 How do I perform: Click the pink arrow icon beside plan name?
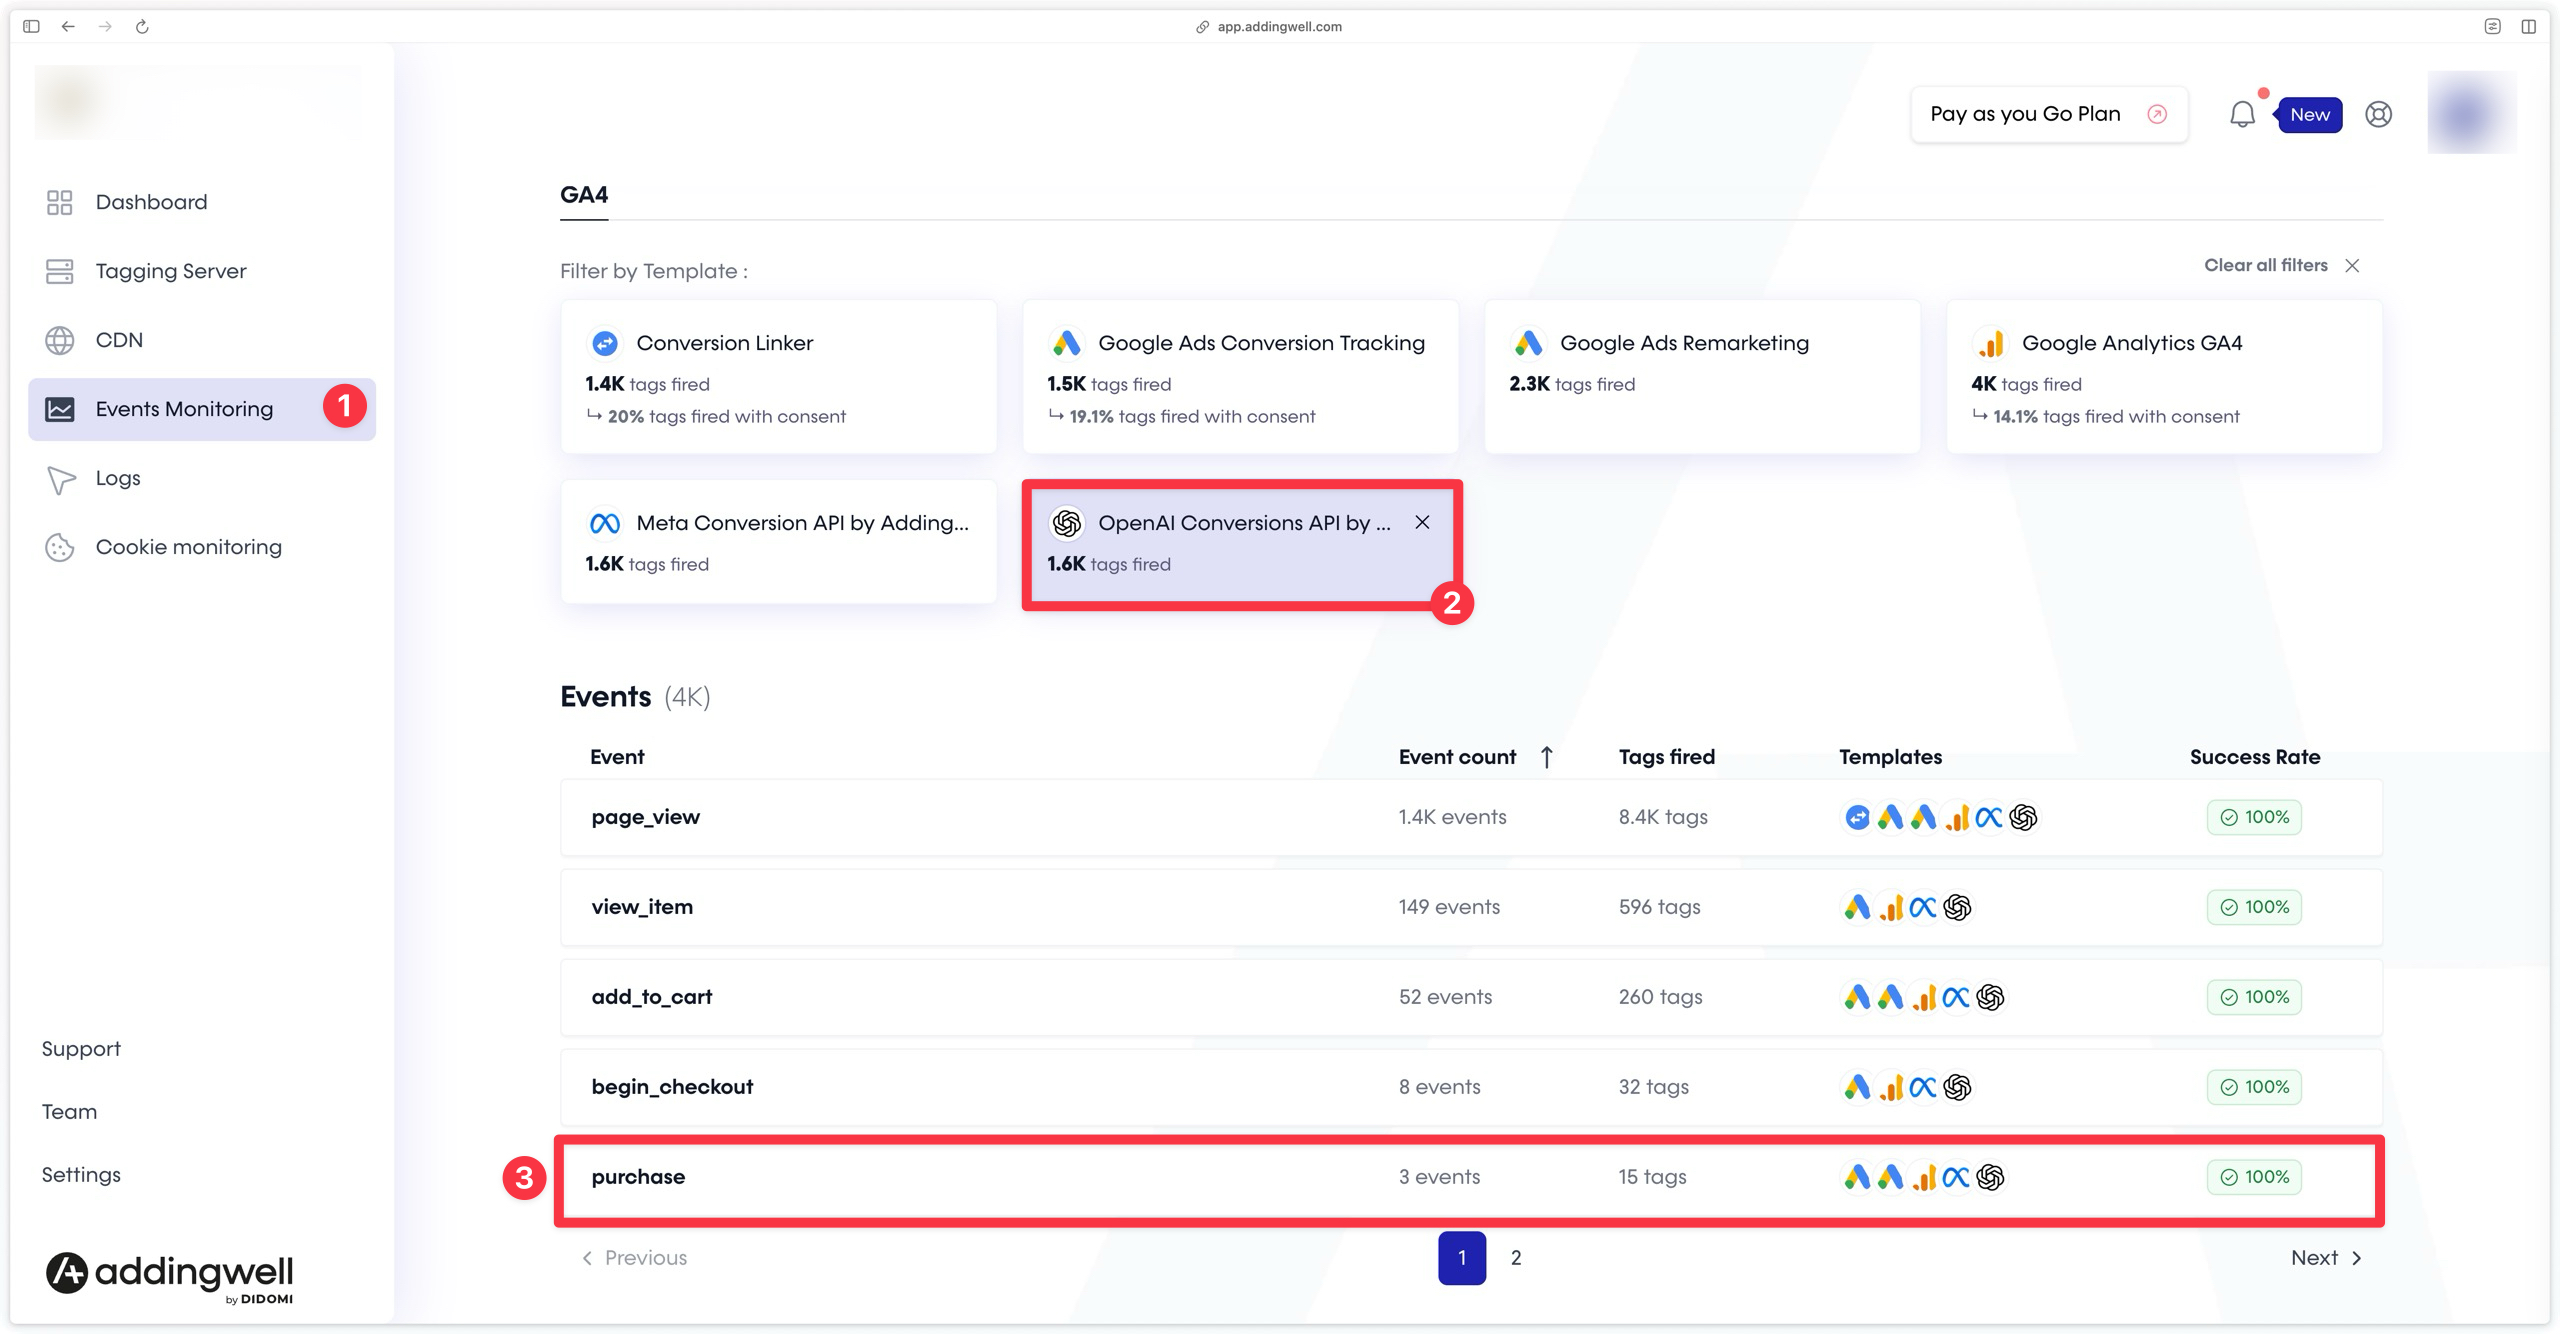[x=2157, y=114]
